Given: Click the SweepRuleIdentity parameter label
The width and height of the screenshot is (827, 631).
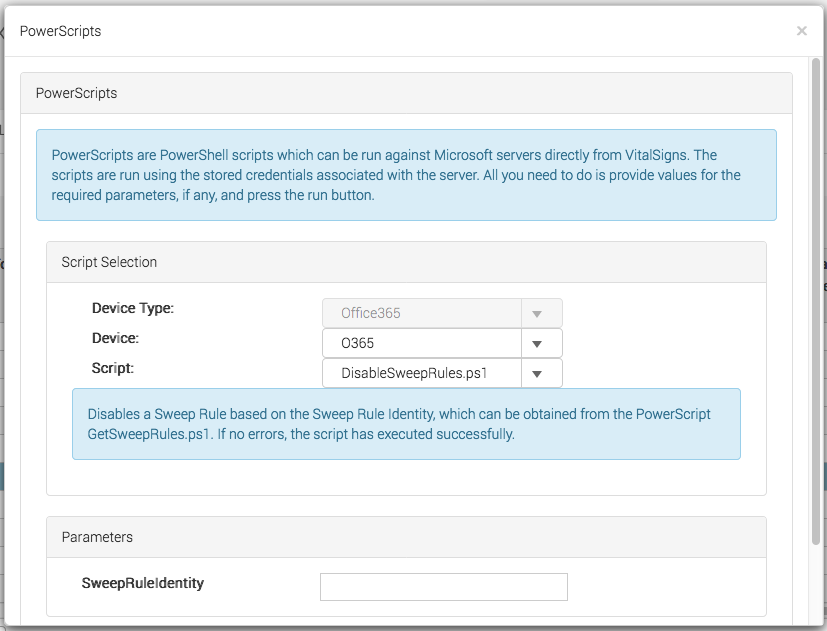Looking at the screenshot, I should click(x=142, y=583).
